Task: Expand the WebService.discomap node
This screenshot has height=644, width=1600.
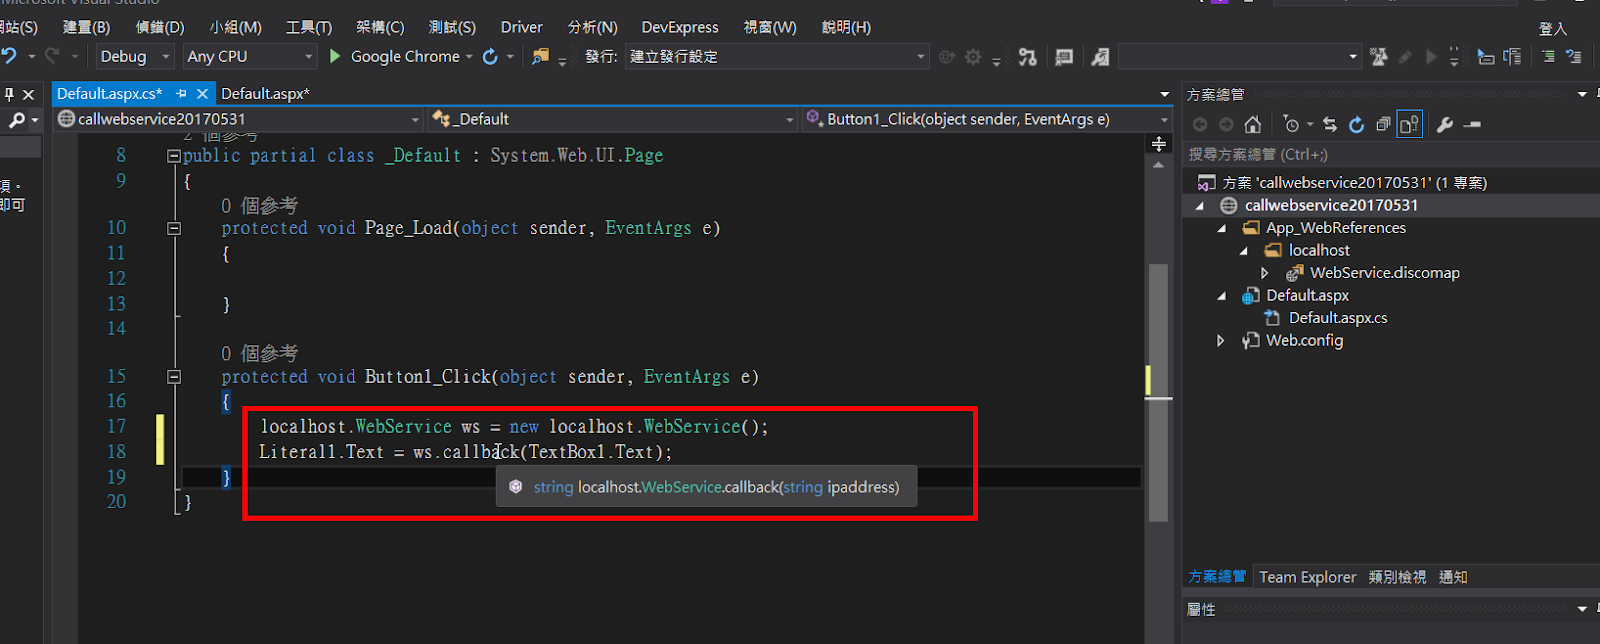Action: point(1265,273)
